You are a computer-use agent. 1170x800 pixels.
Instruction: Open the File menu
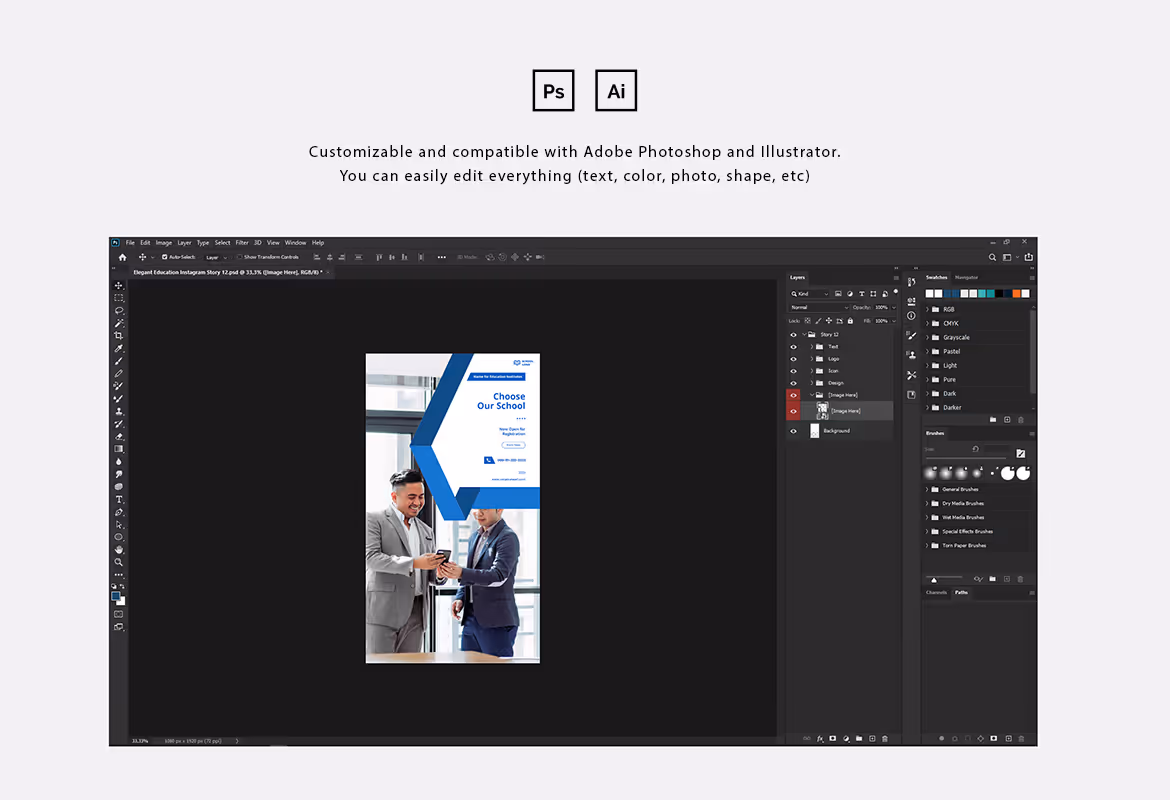tap(130, 243)
